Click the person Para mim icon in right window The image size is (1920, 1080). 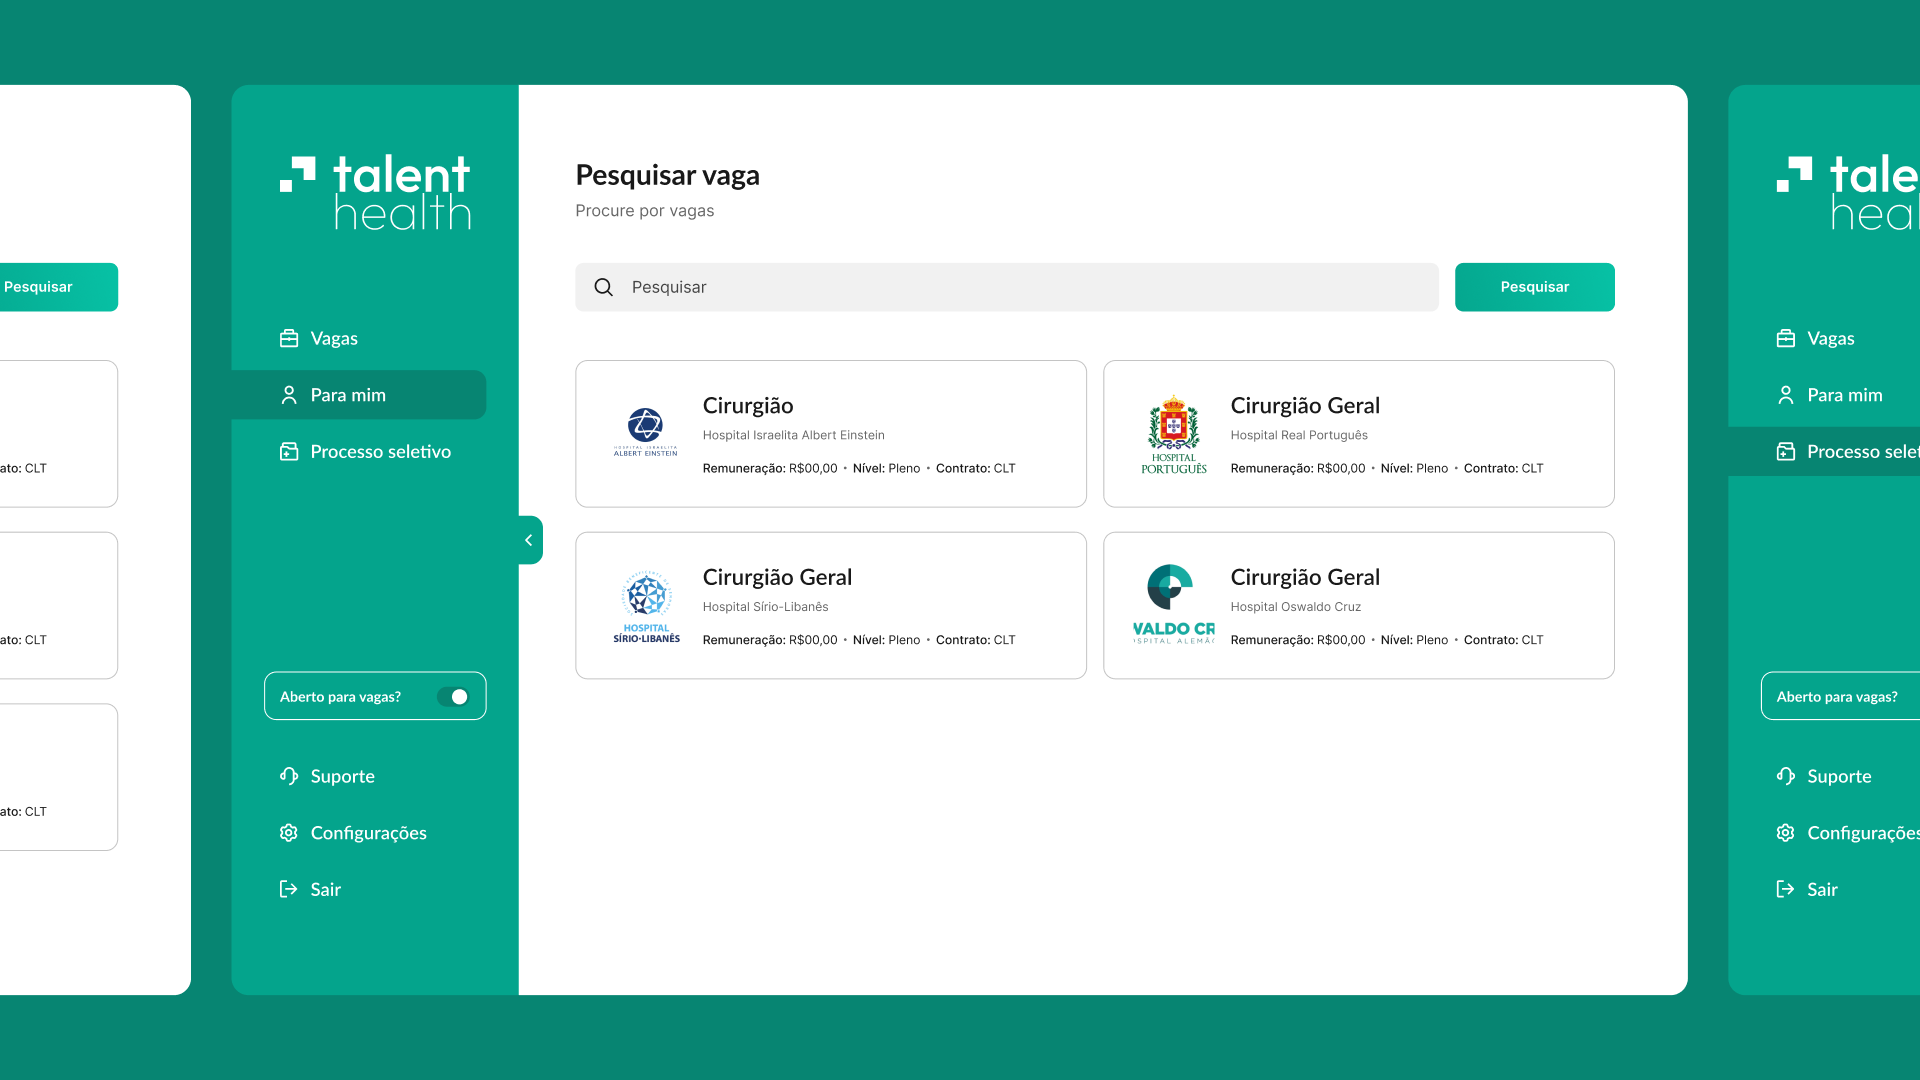pyautogui.click(x=1786, y=395)
